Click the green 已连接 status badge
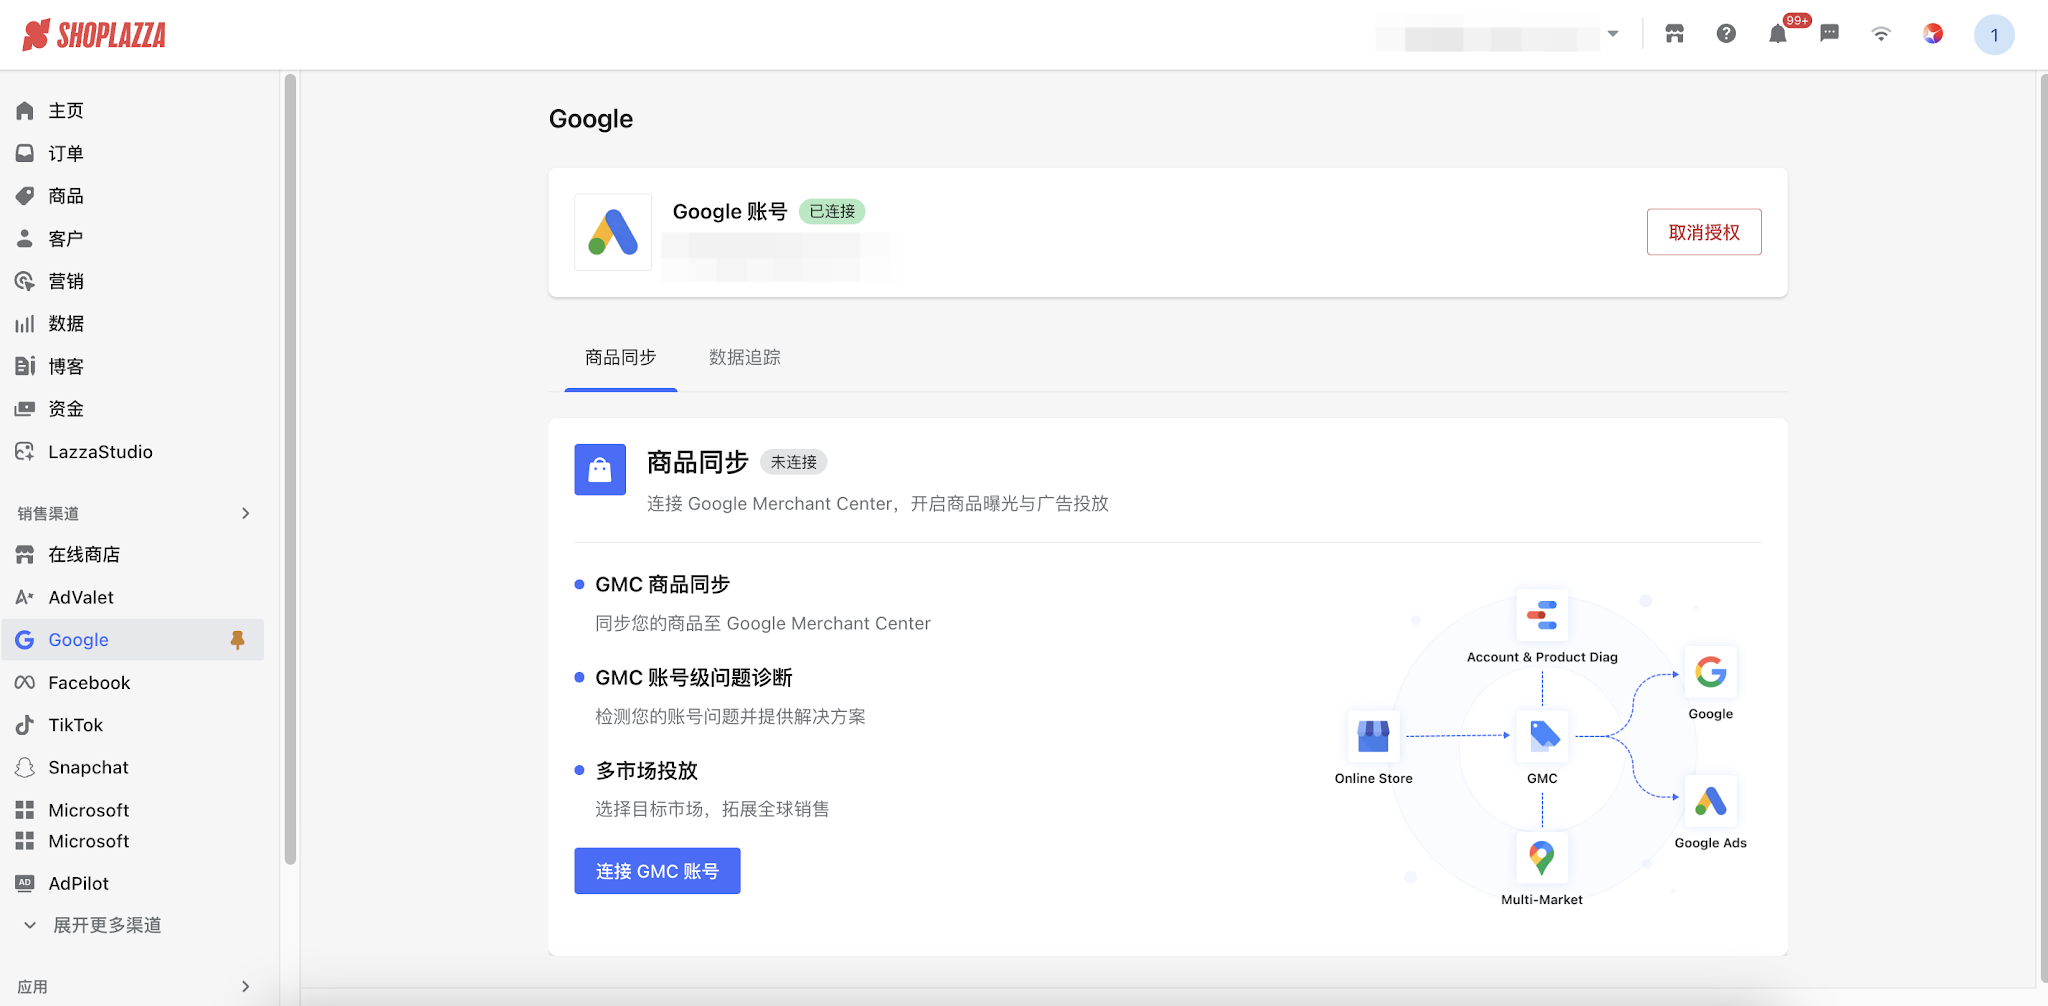 pos(832,212)
